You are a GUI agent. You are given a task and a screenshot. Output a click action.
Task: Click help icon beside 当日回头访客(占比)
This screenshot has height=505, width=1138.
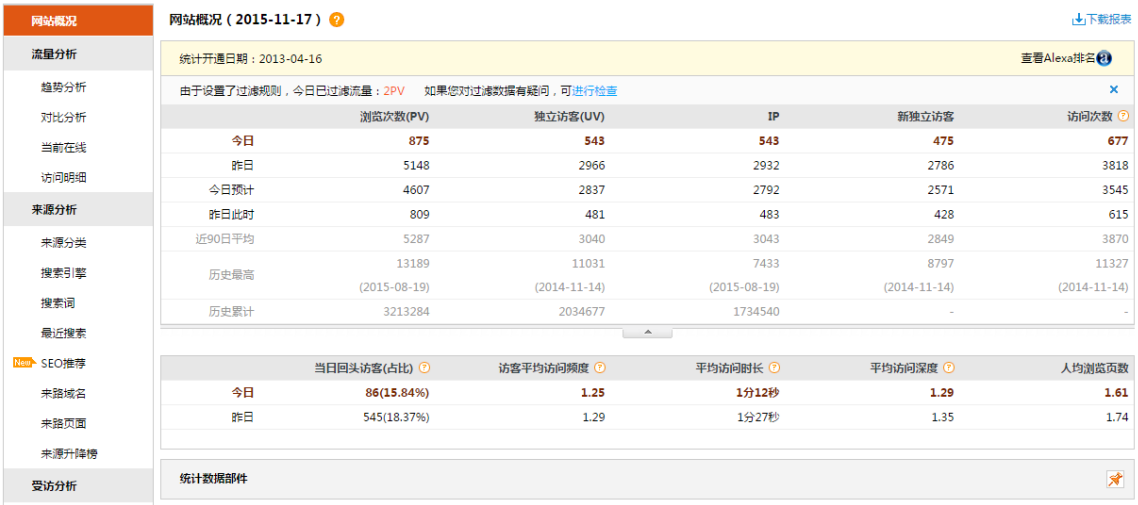point(425,368)
